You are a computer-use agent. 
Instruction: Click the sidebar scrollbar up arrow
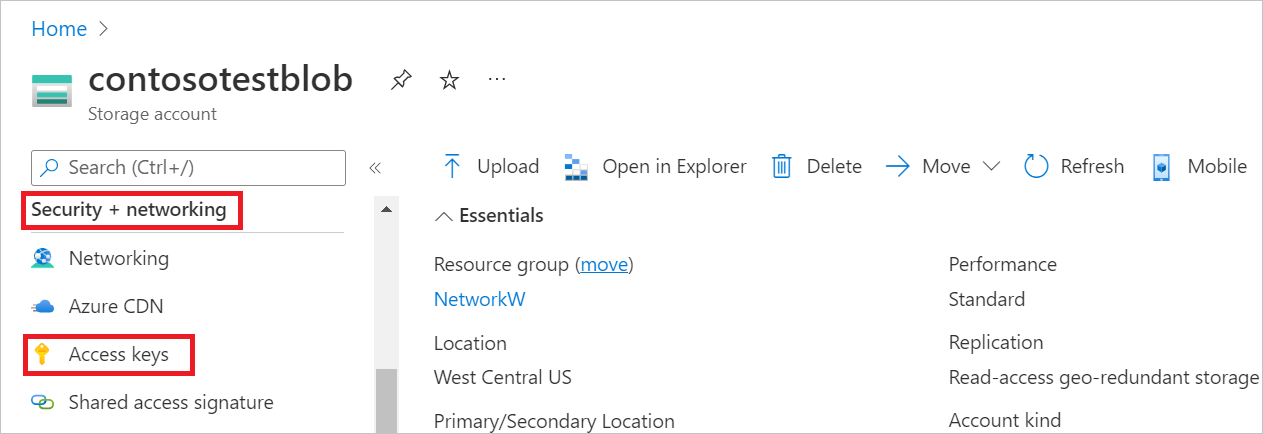coord(386,209)
